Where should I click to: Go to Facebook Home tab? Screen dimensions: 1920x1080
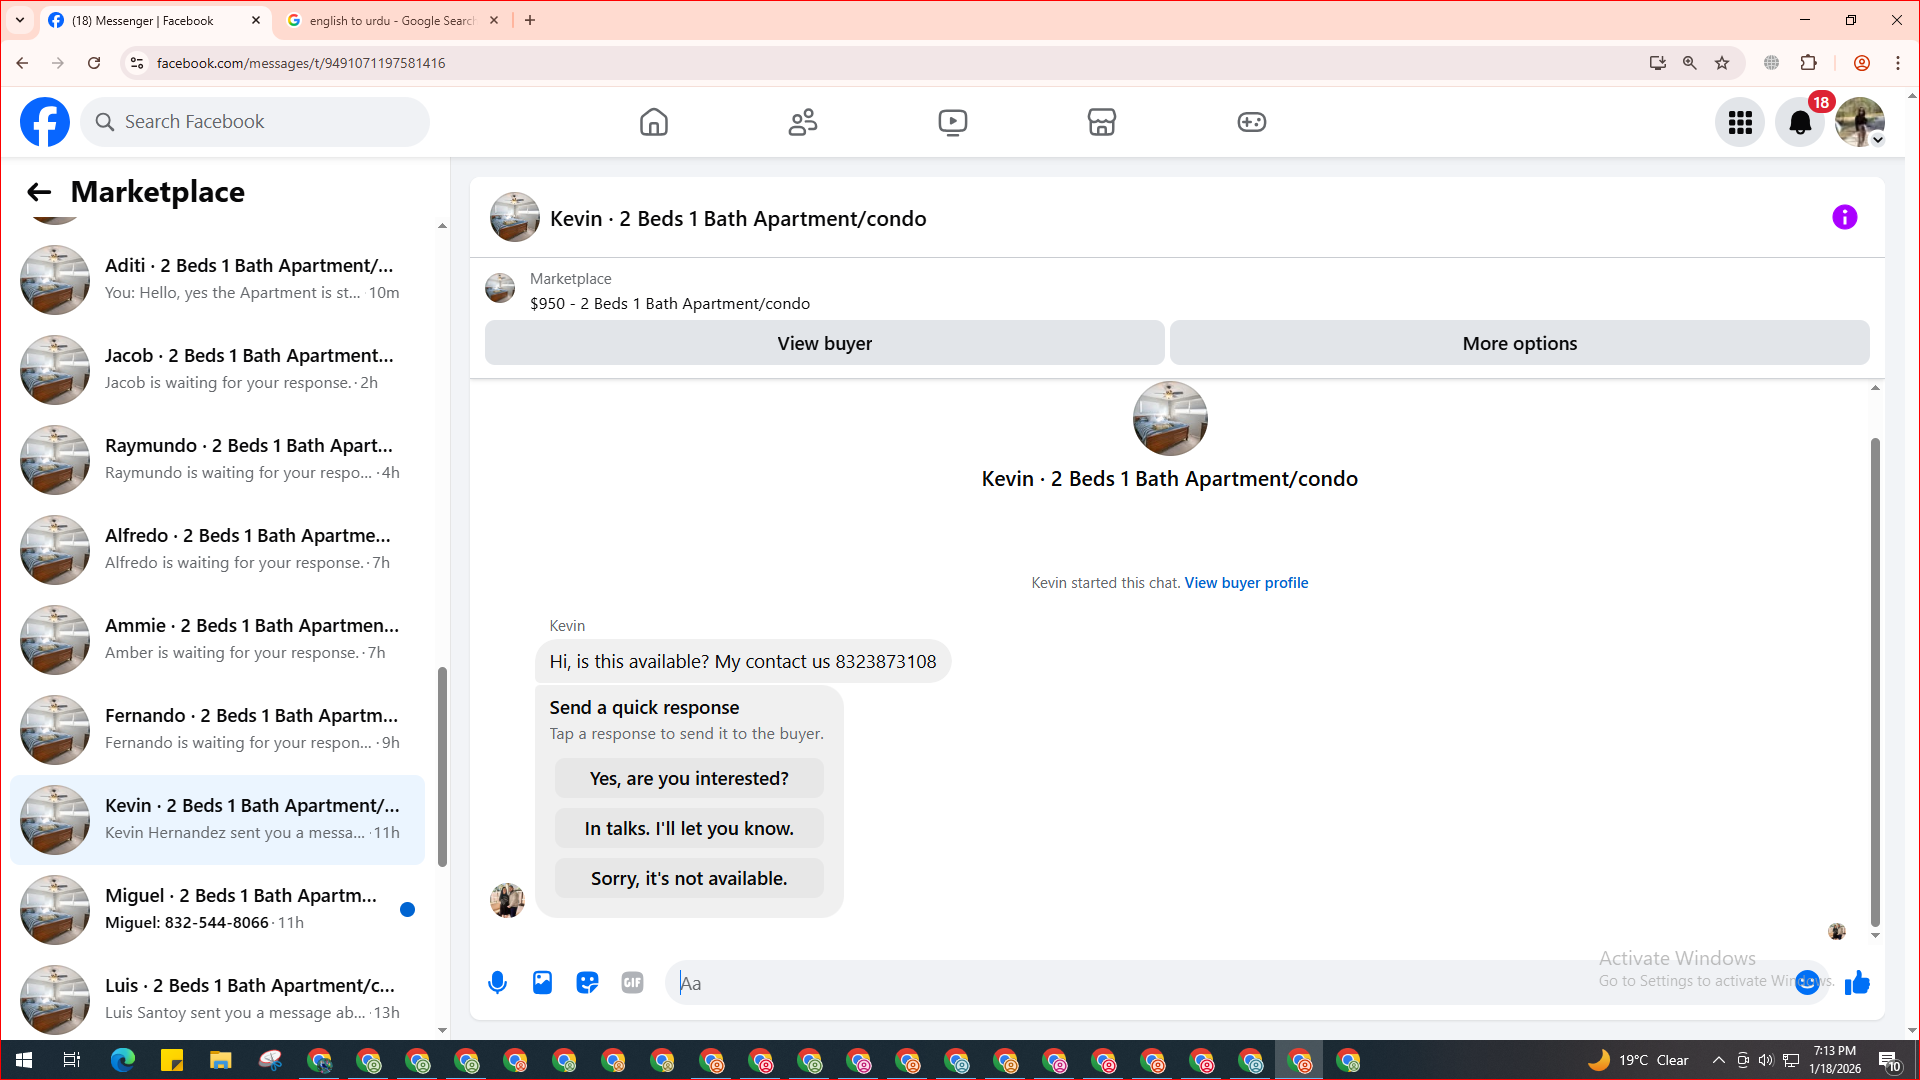coord(653,122)
